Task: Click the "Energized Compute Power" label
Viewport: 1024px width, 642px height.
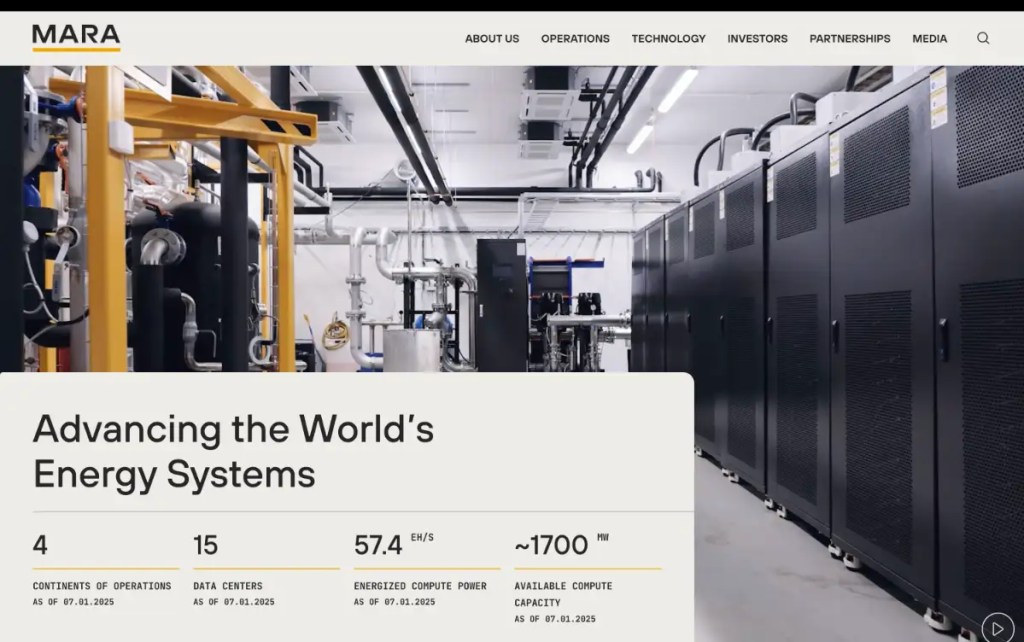Action: pos(420,586)
